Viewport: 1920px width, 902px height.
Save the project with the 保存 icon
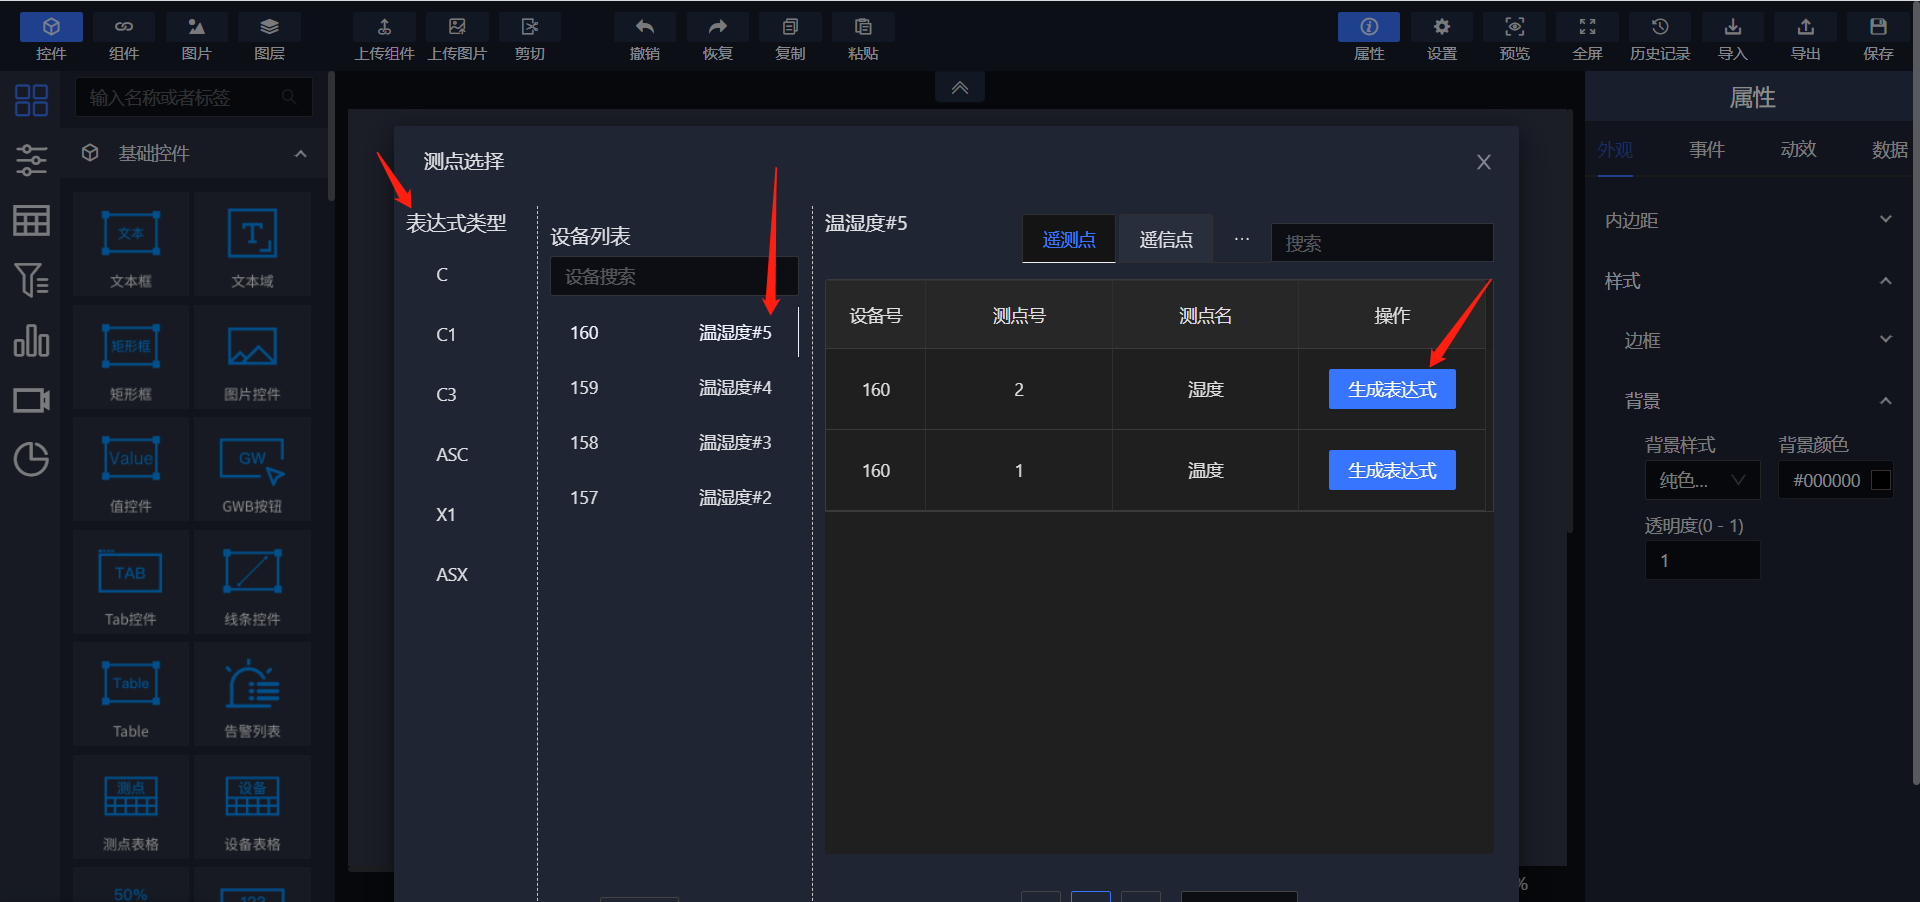point(1877,28)
